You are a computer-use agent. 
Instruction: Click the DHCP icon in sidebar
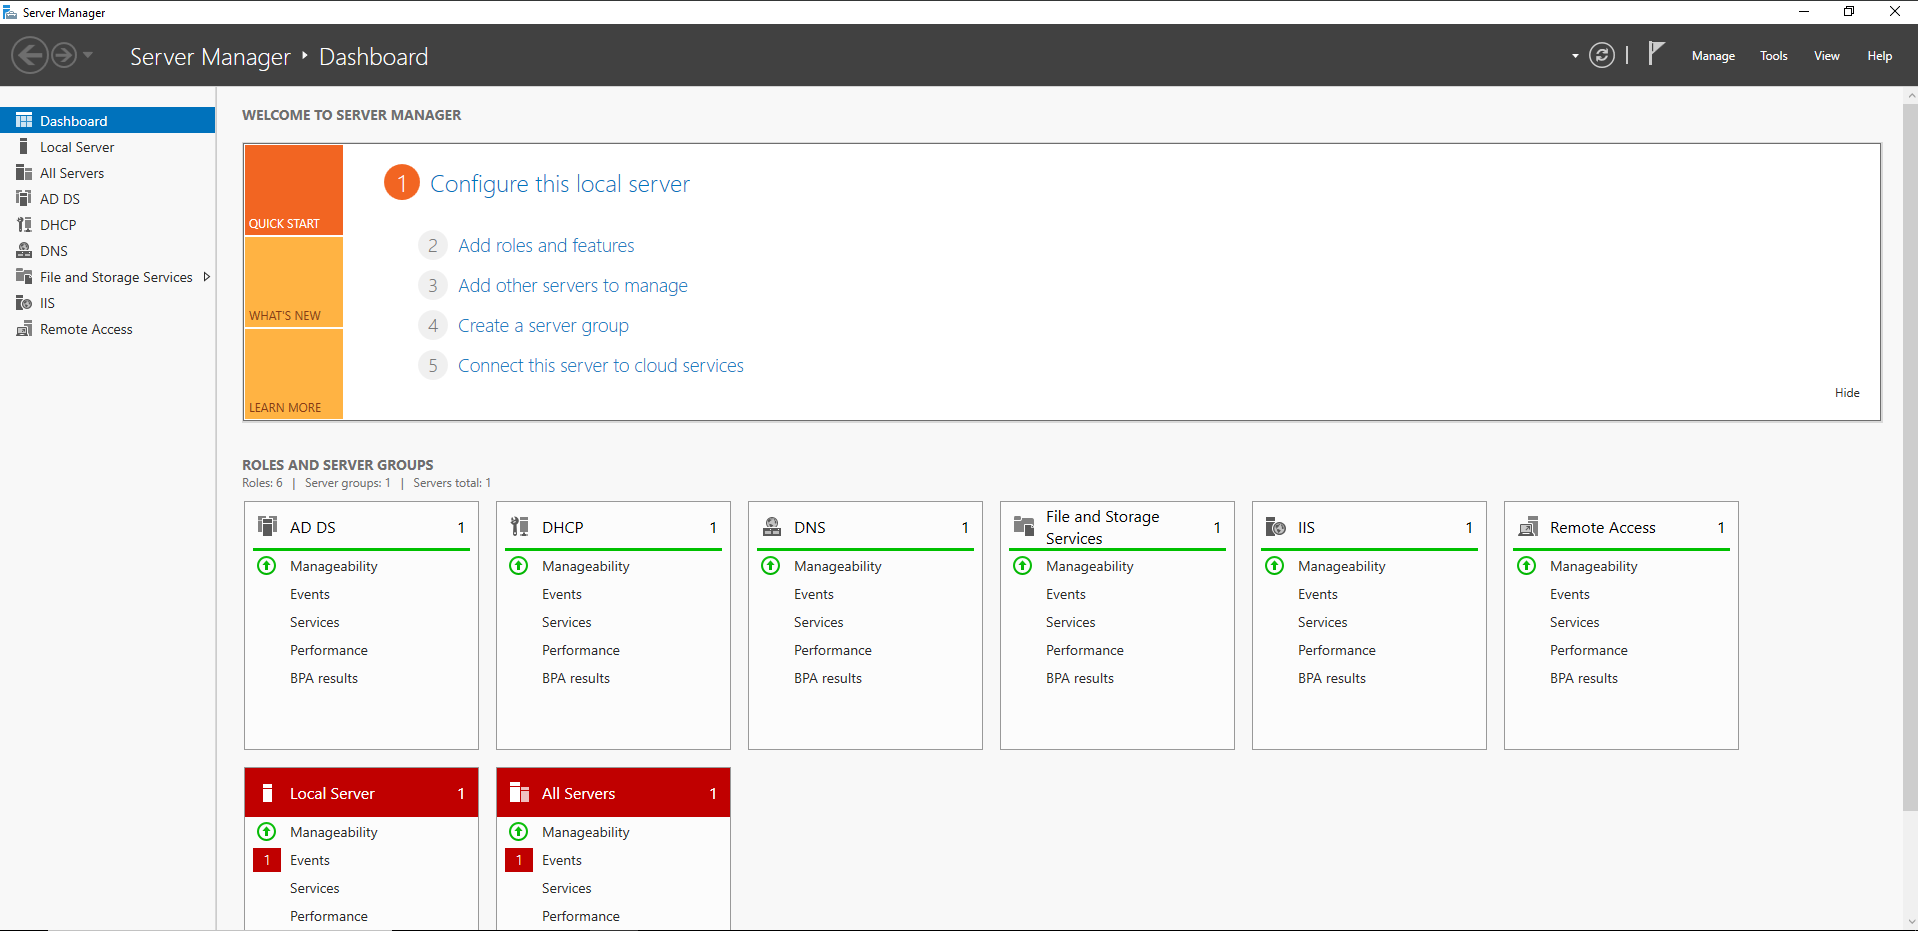point(24,224)
